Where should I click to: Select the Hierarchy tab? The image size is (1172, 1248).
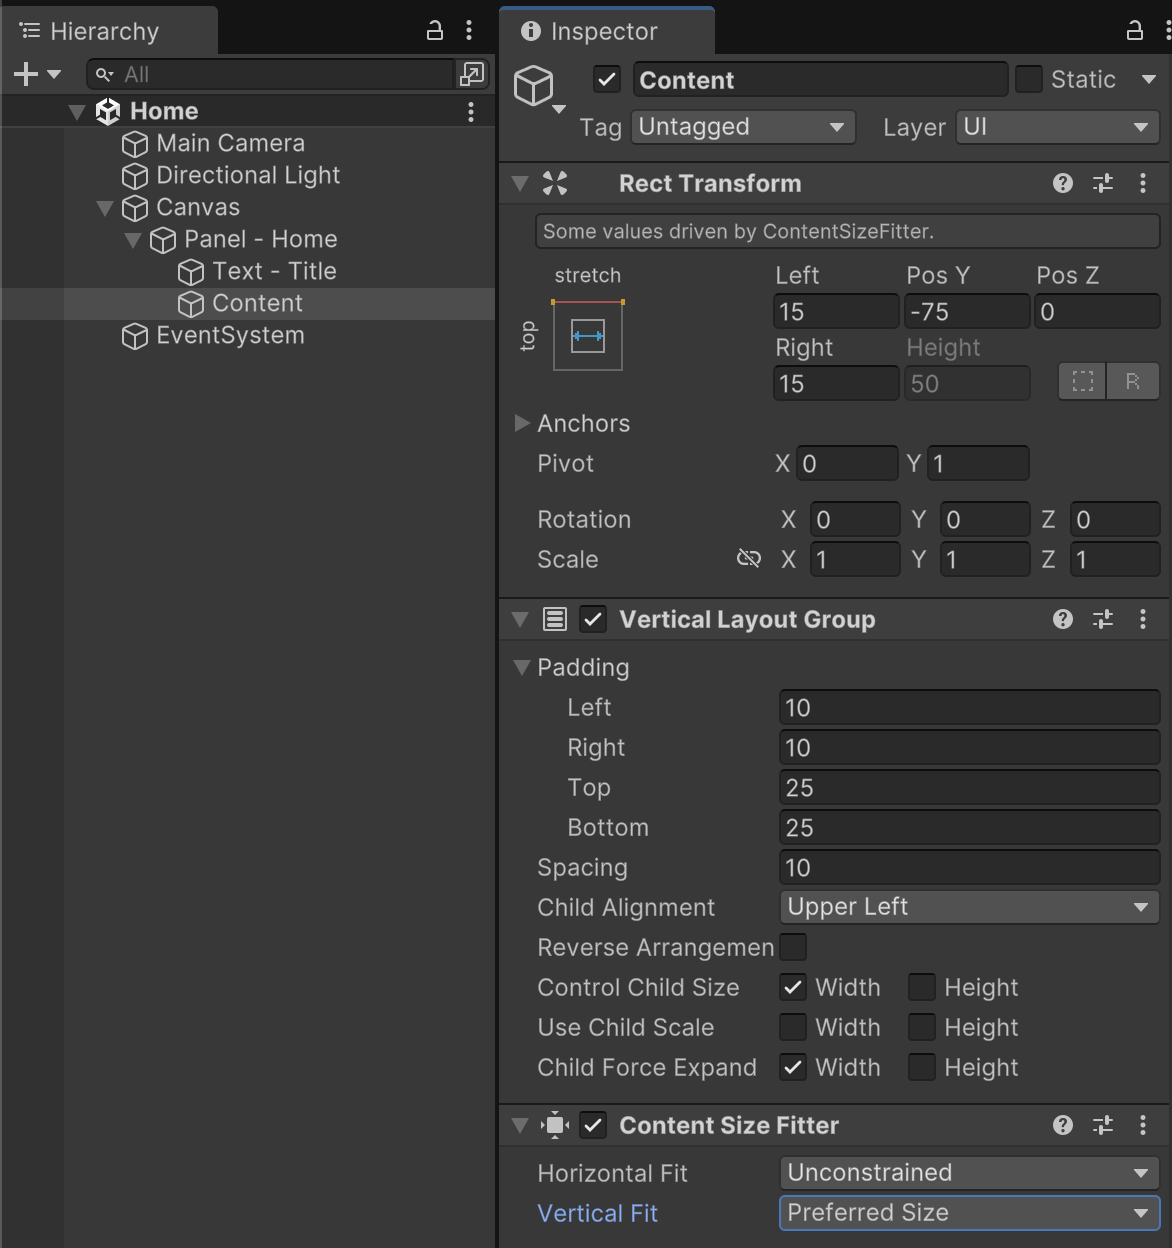[x=104, y=32]
